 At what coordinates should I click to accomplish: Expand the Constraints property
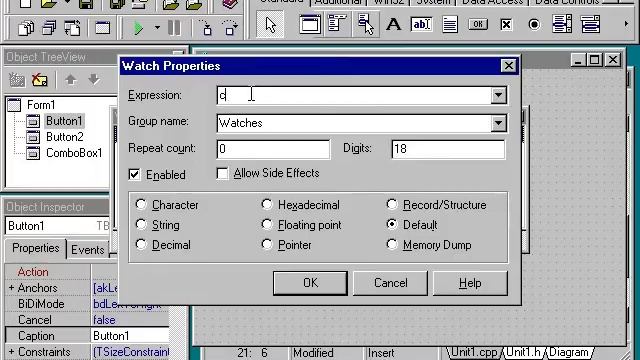pos(11,351)
